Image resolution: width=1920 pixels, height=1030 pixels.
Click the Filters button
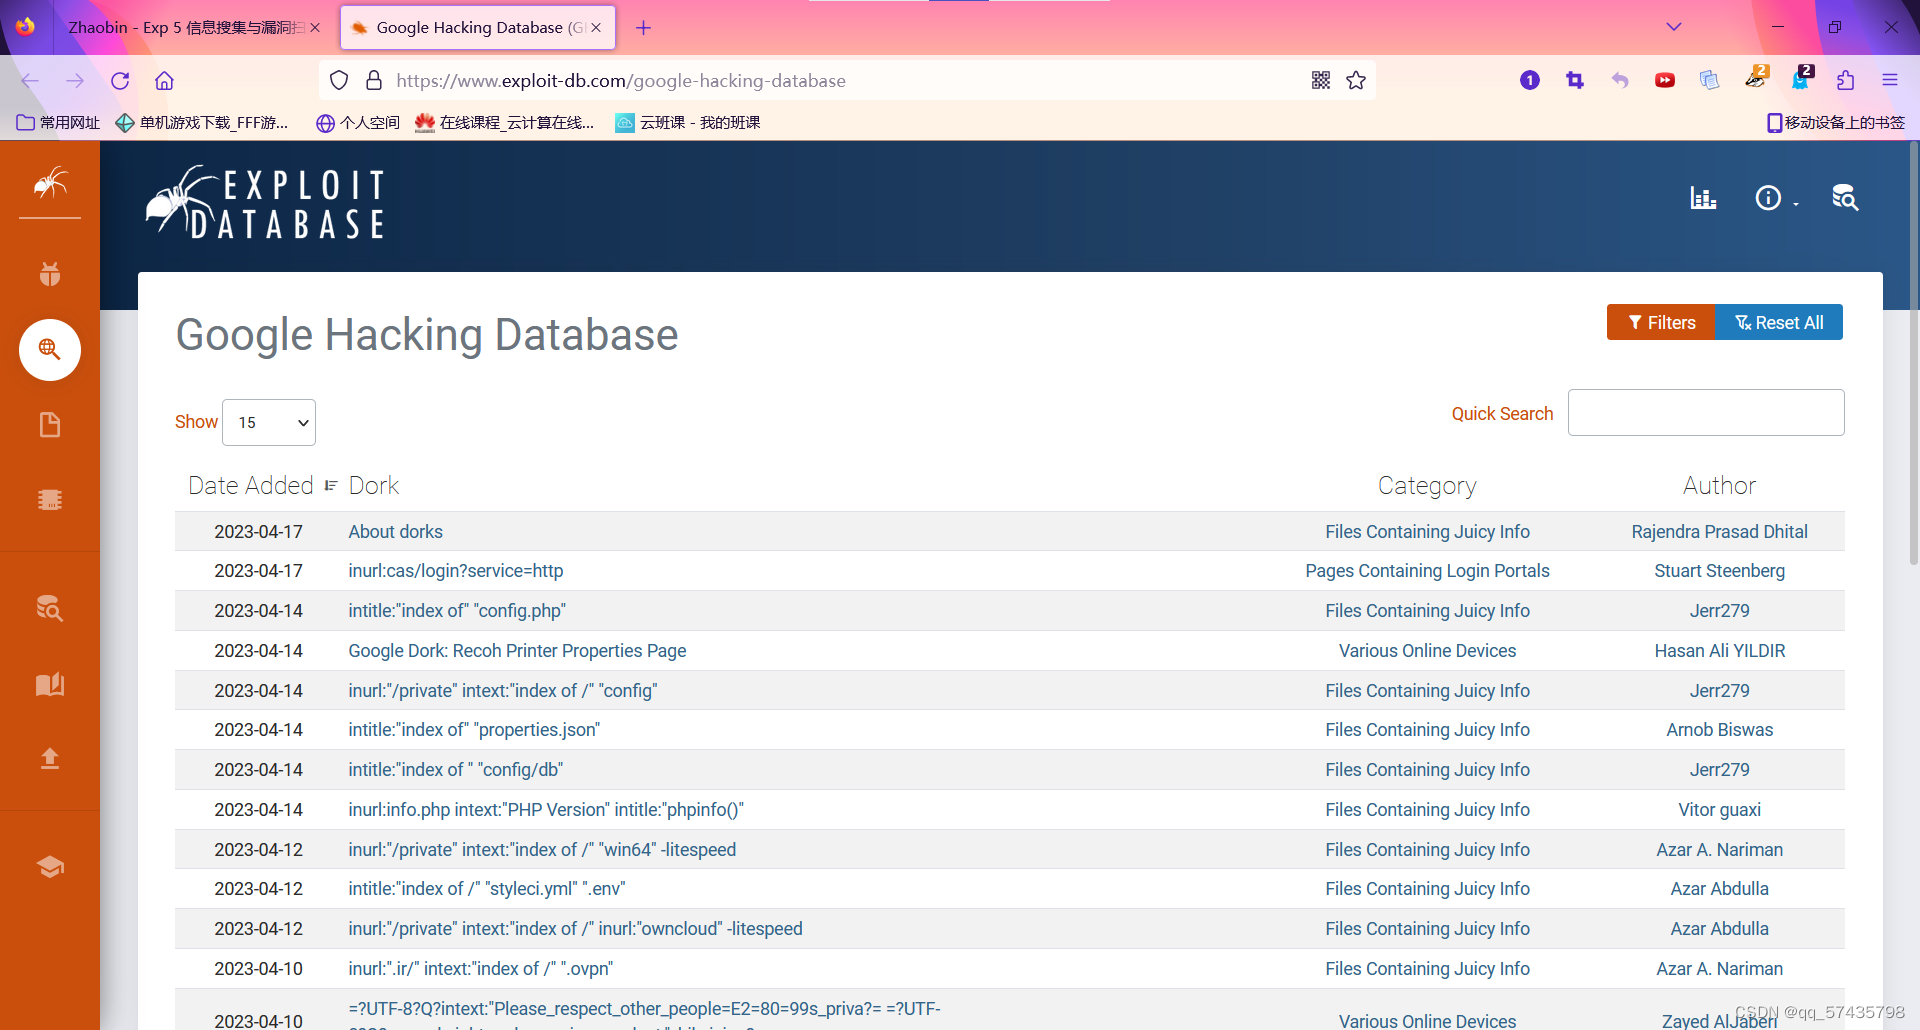pos(1661,323)
